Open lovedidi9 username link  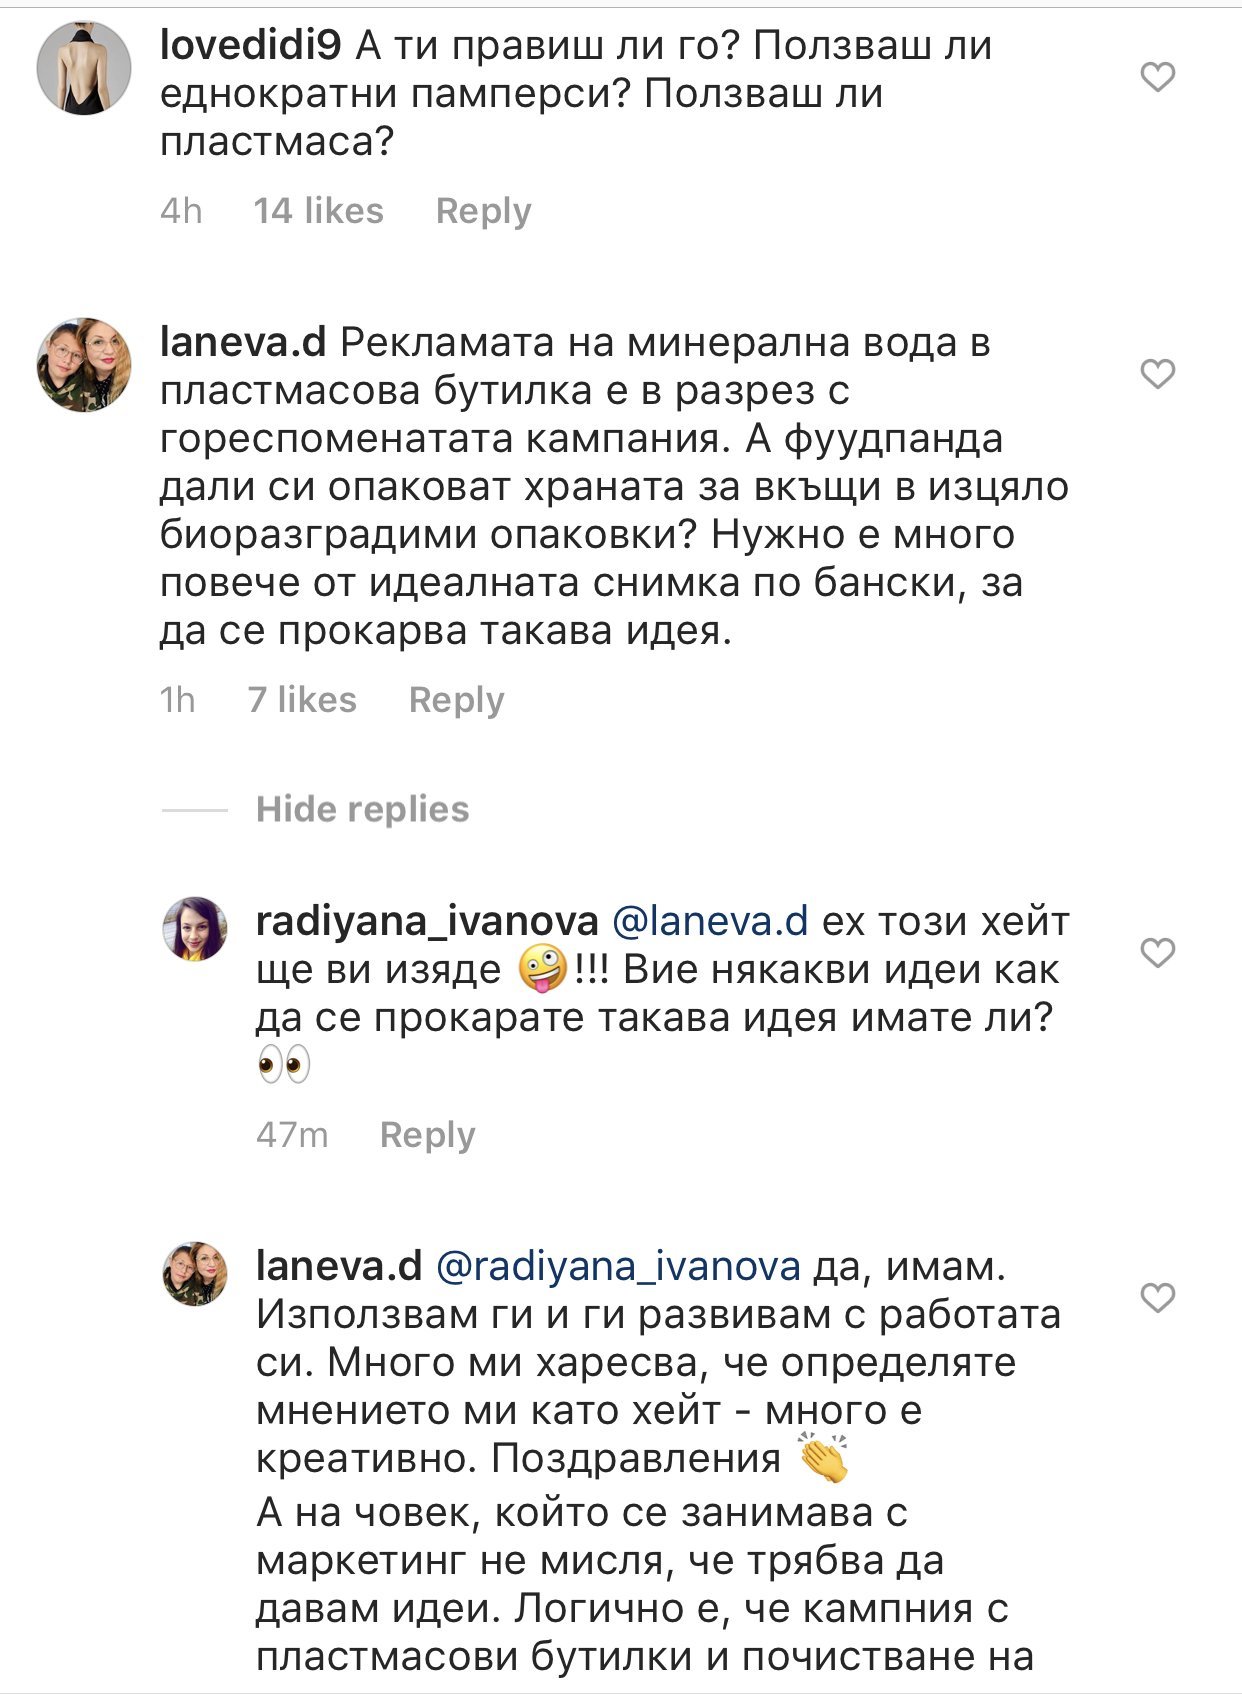[250, 45]
